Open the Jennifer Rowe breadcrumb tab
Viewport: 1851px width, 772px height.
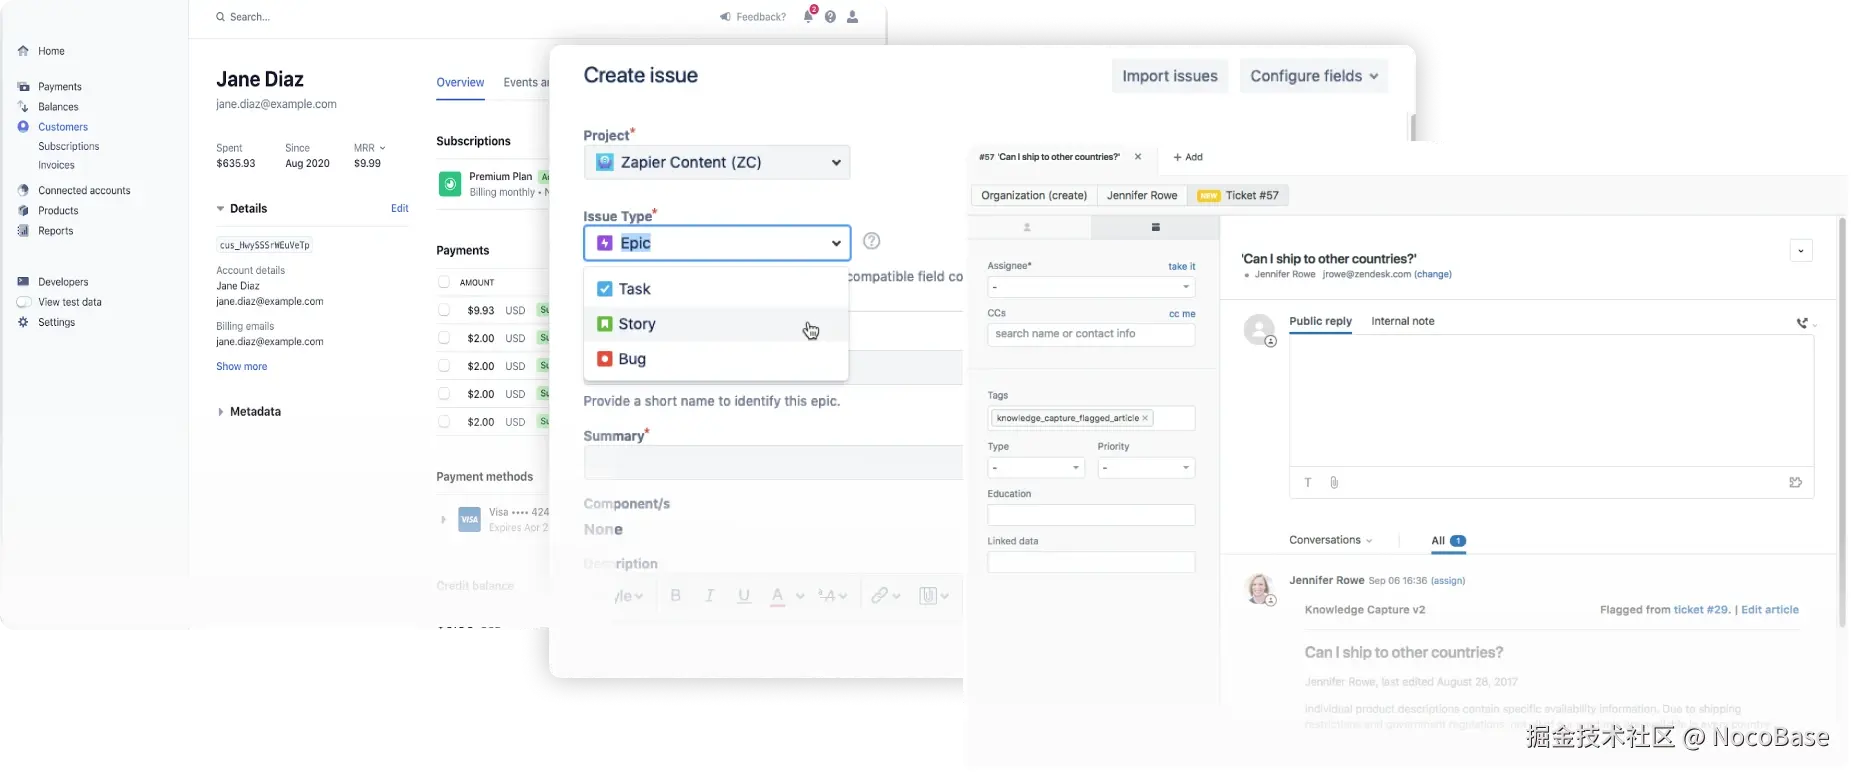1141,196
